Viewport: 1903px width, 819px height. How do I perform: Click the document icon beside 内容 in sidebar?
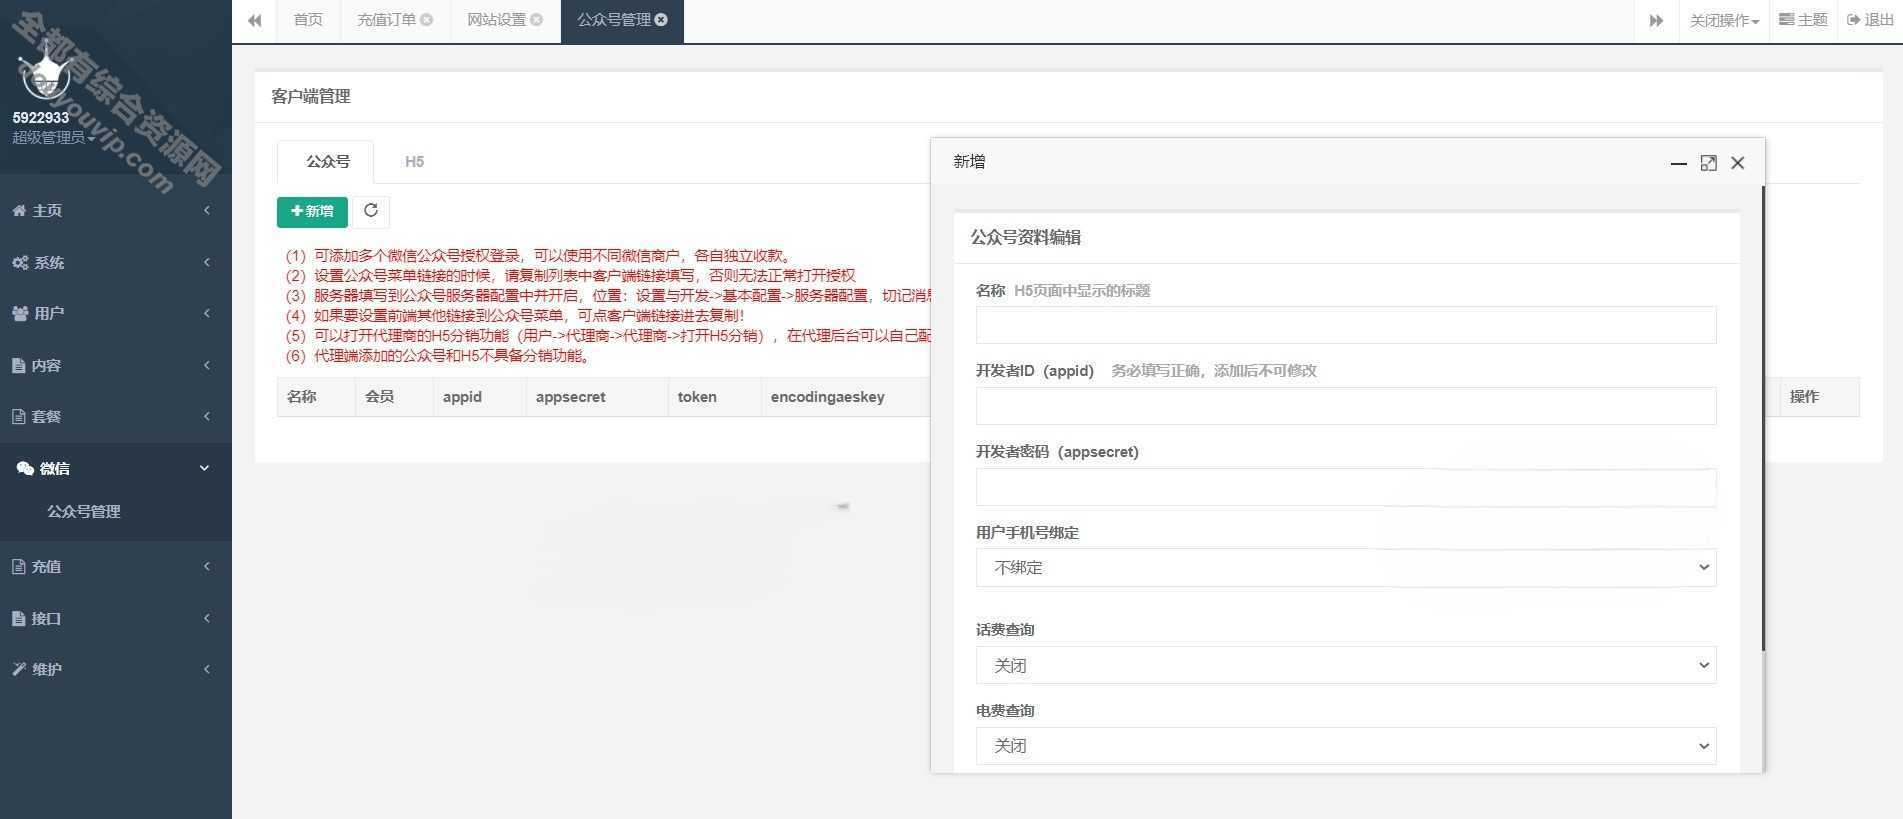(18, 365)
